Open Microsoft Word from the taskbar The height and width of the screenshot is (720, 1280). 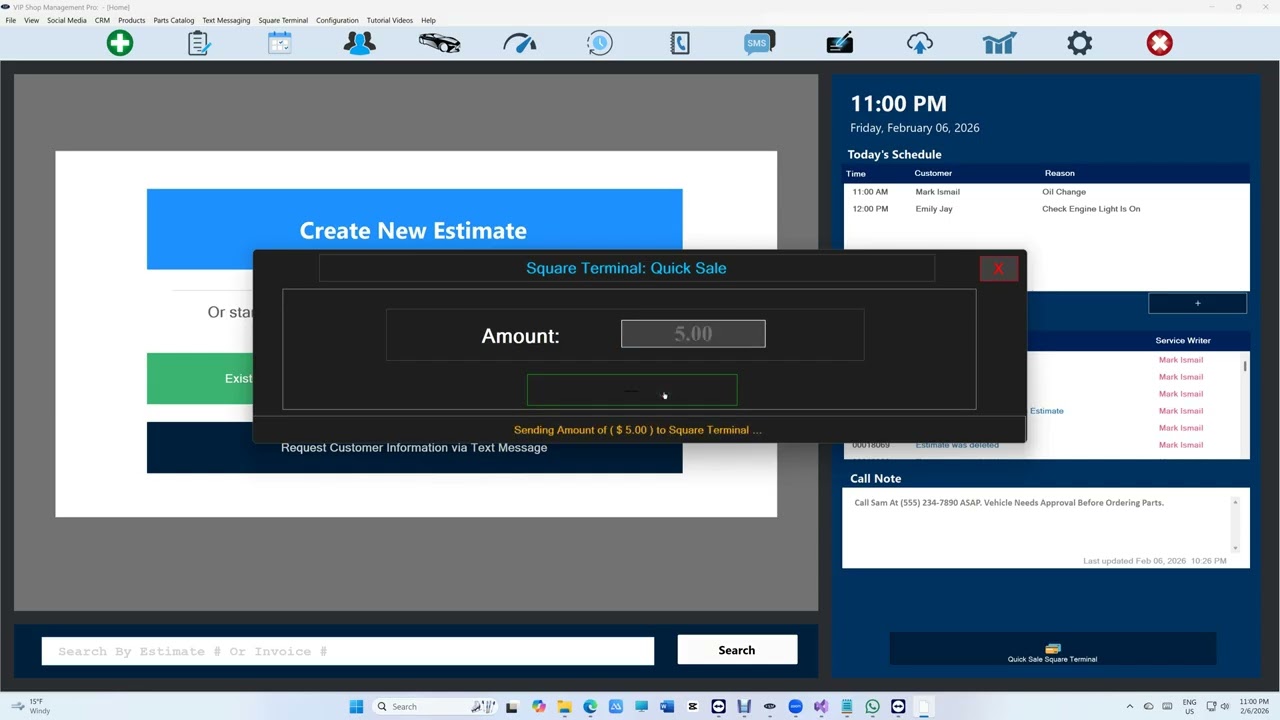click(x=667, y=707)
